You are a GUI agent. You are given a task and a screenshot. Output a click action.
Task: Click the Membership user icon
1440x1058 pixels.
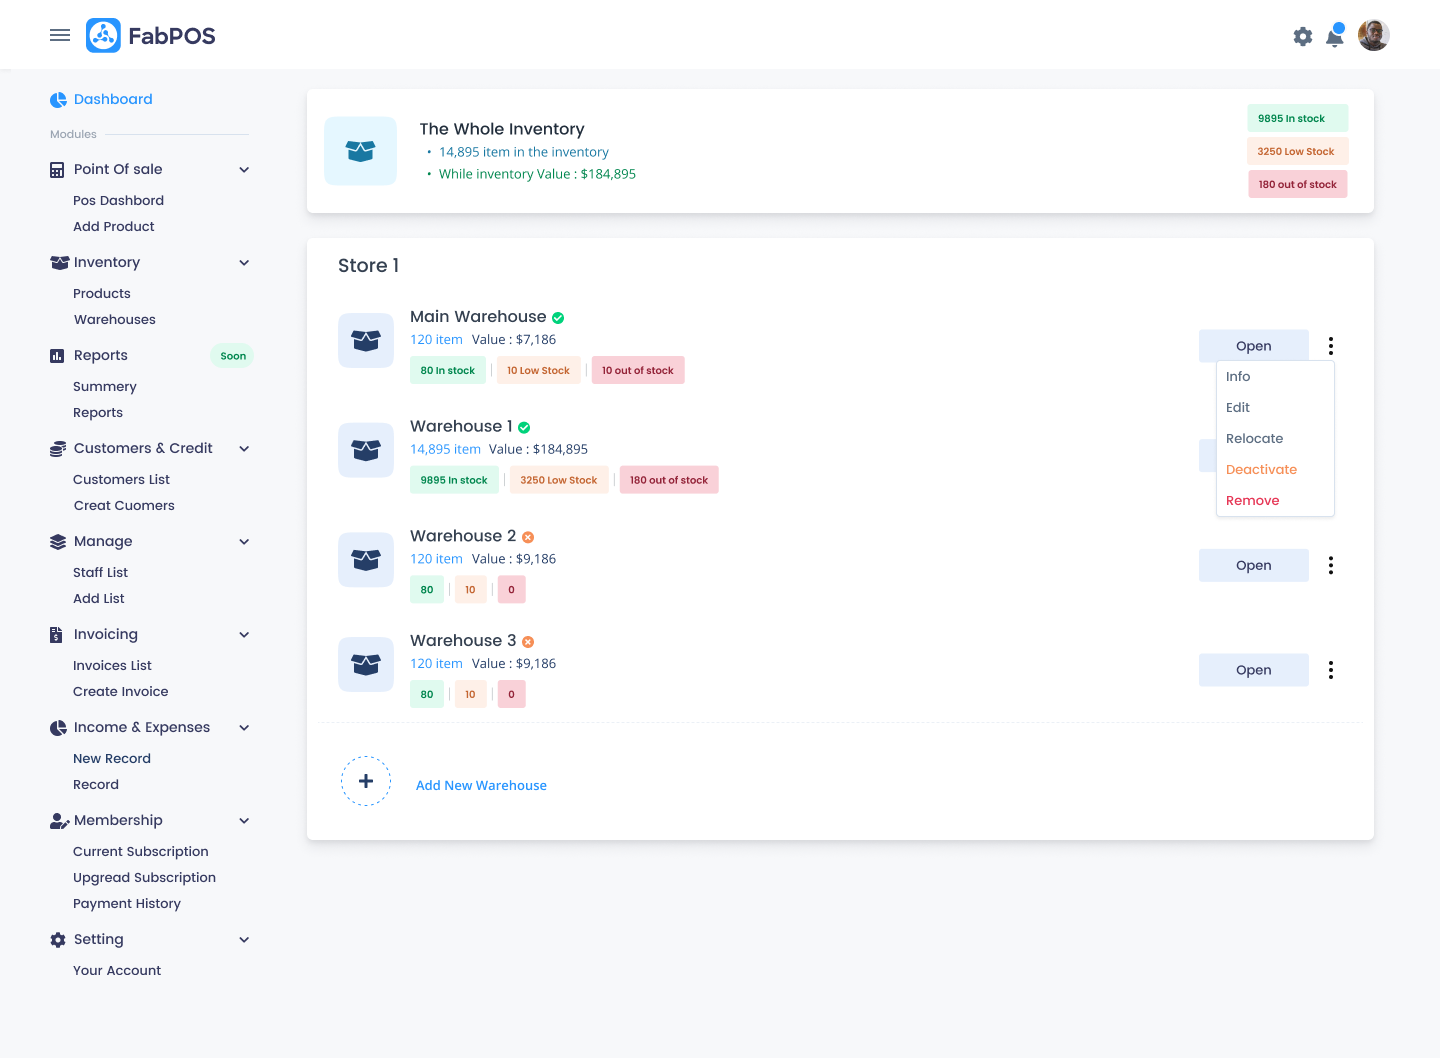[59, 821]
